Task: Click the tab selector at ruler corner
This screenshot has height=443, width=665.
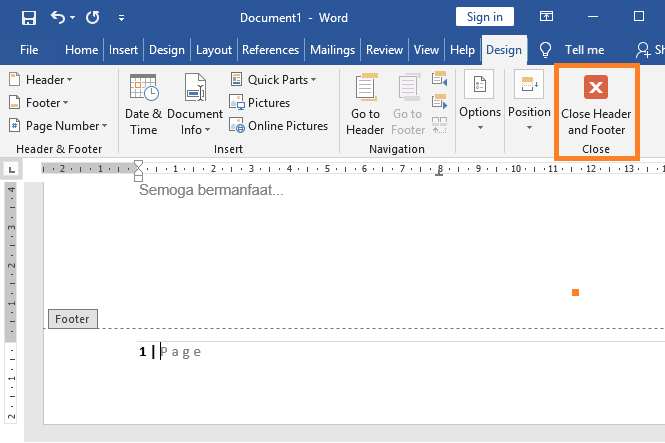Action: [x=11, y=170]
